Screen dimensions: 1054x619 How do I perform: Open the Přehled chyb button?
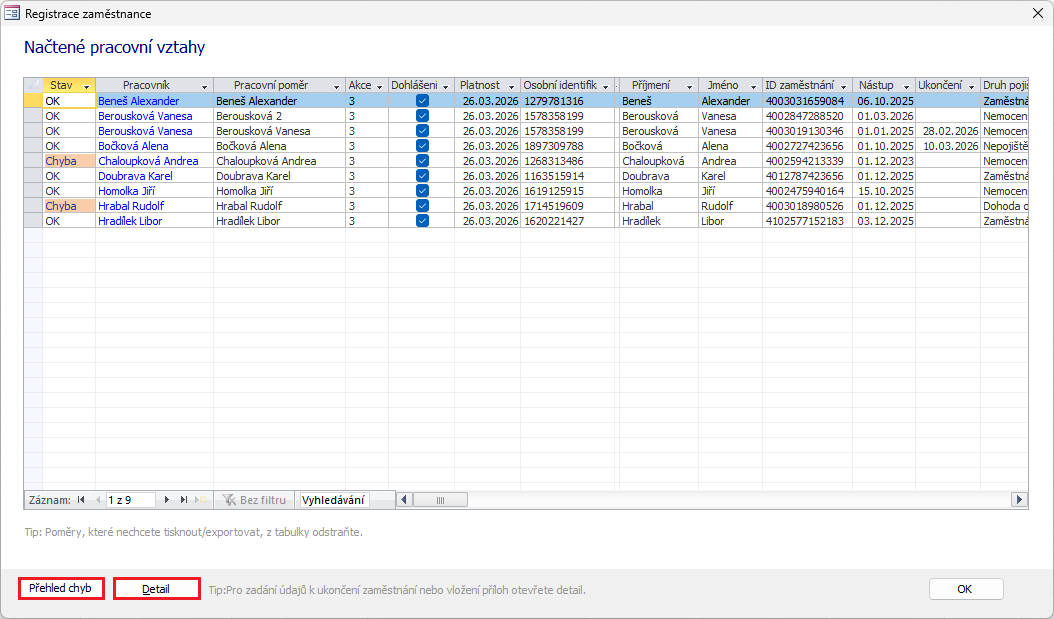(61, 589)
